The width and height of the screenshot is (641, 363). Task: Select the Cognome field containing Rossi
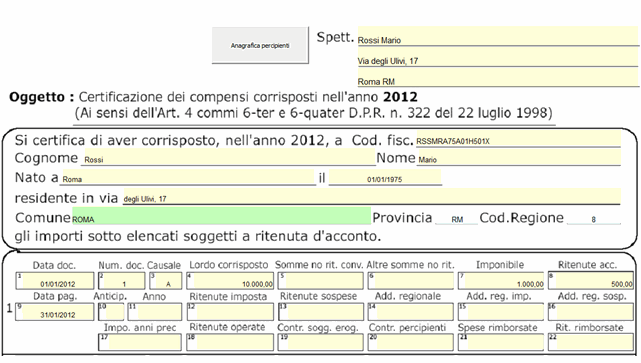pos(228,157)
